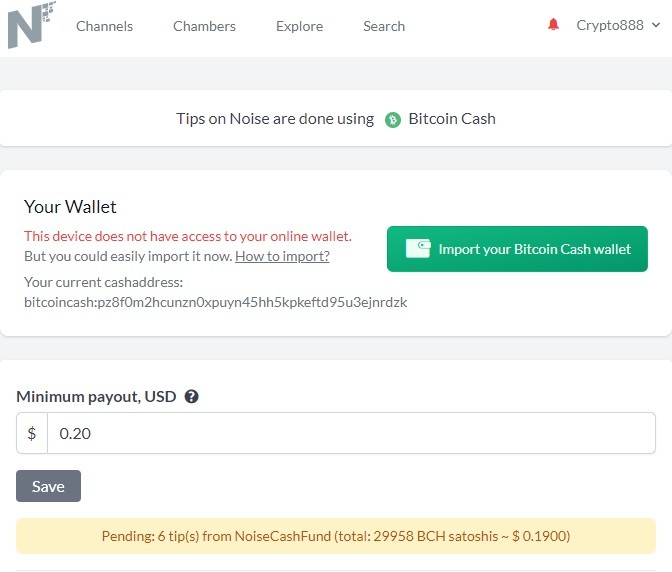Open Search from the navigation
The height and width of the screenshot is (572, 672).
click(384, 26)
